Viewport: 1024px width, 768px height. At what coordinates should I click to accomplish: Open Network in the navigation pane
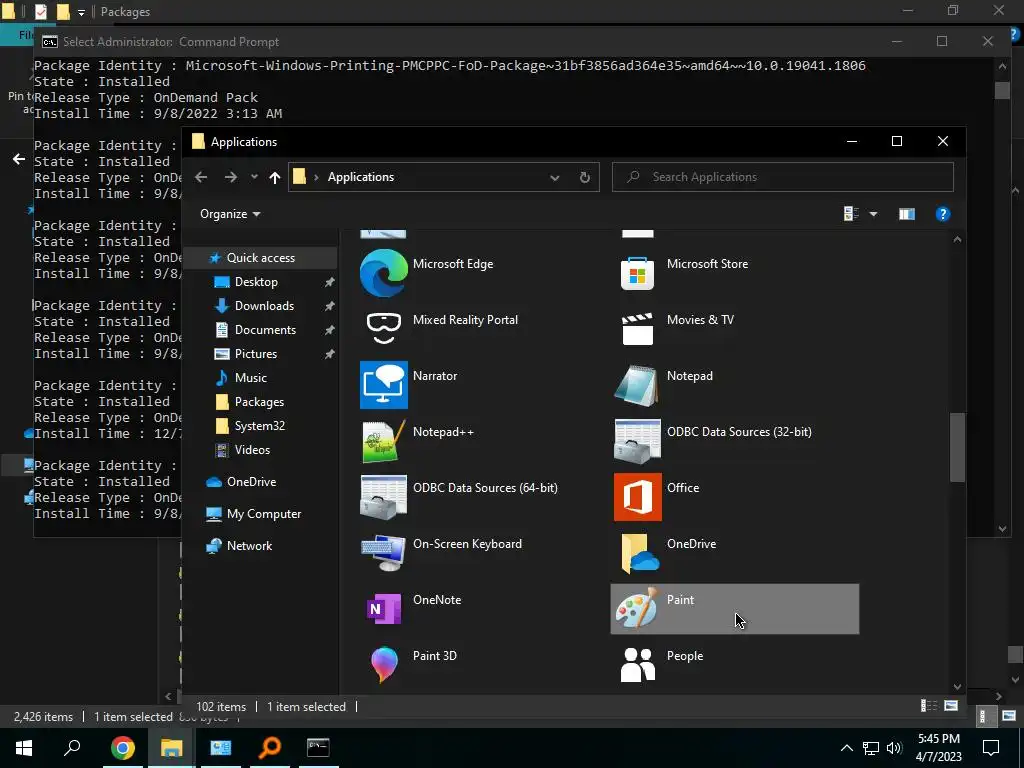249,546
